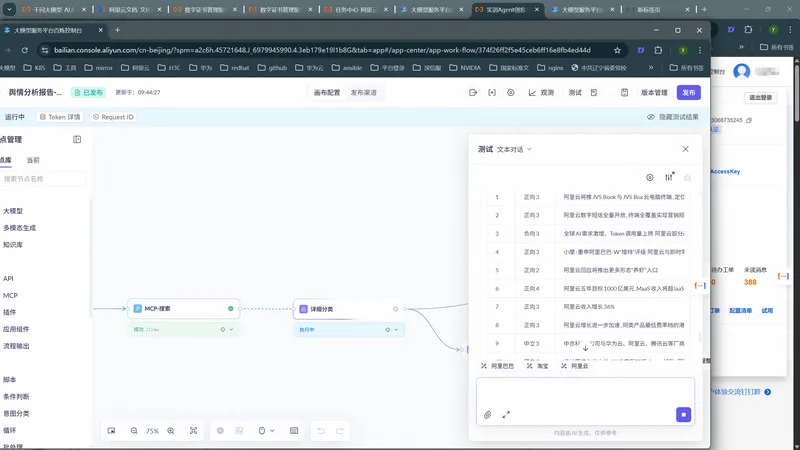Close the test panel with X
Image resolution: width=800 pixels, height=450 pixels.
pos(685,149)
